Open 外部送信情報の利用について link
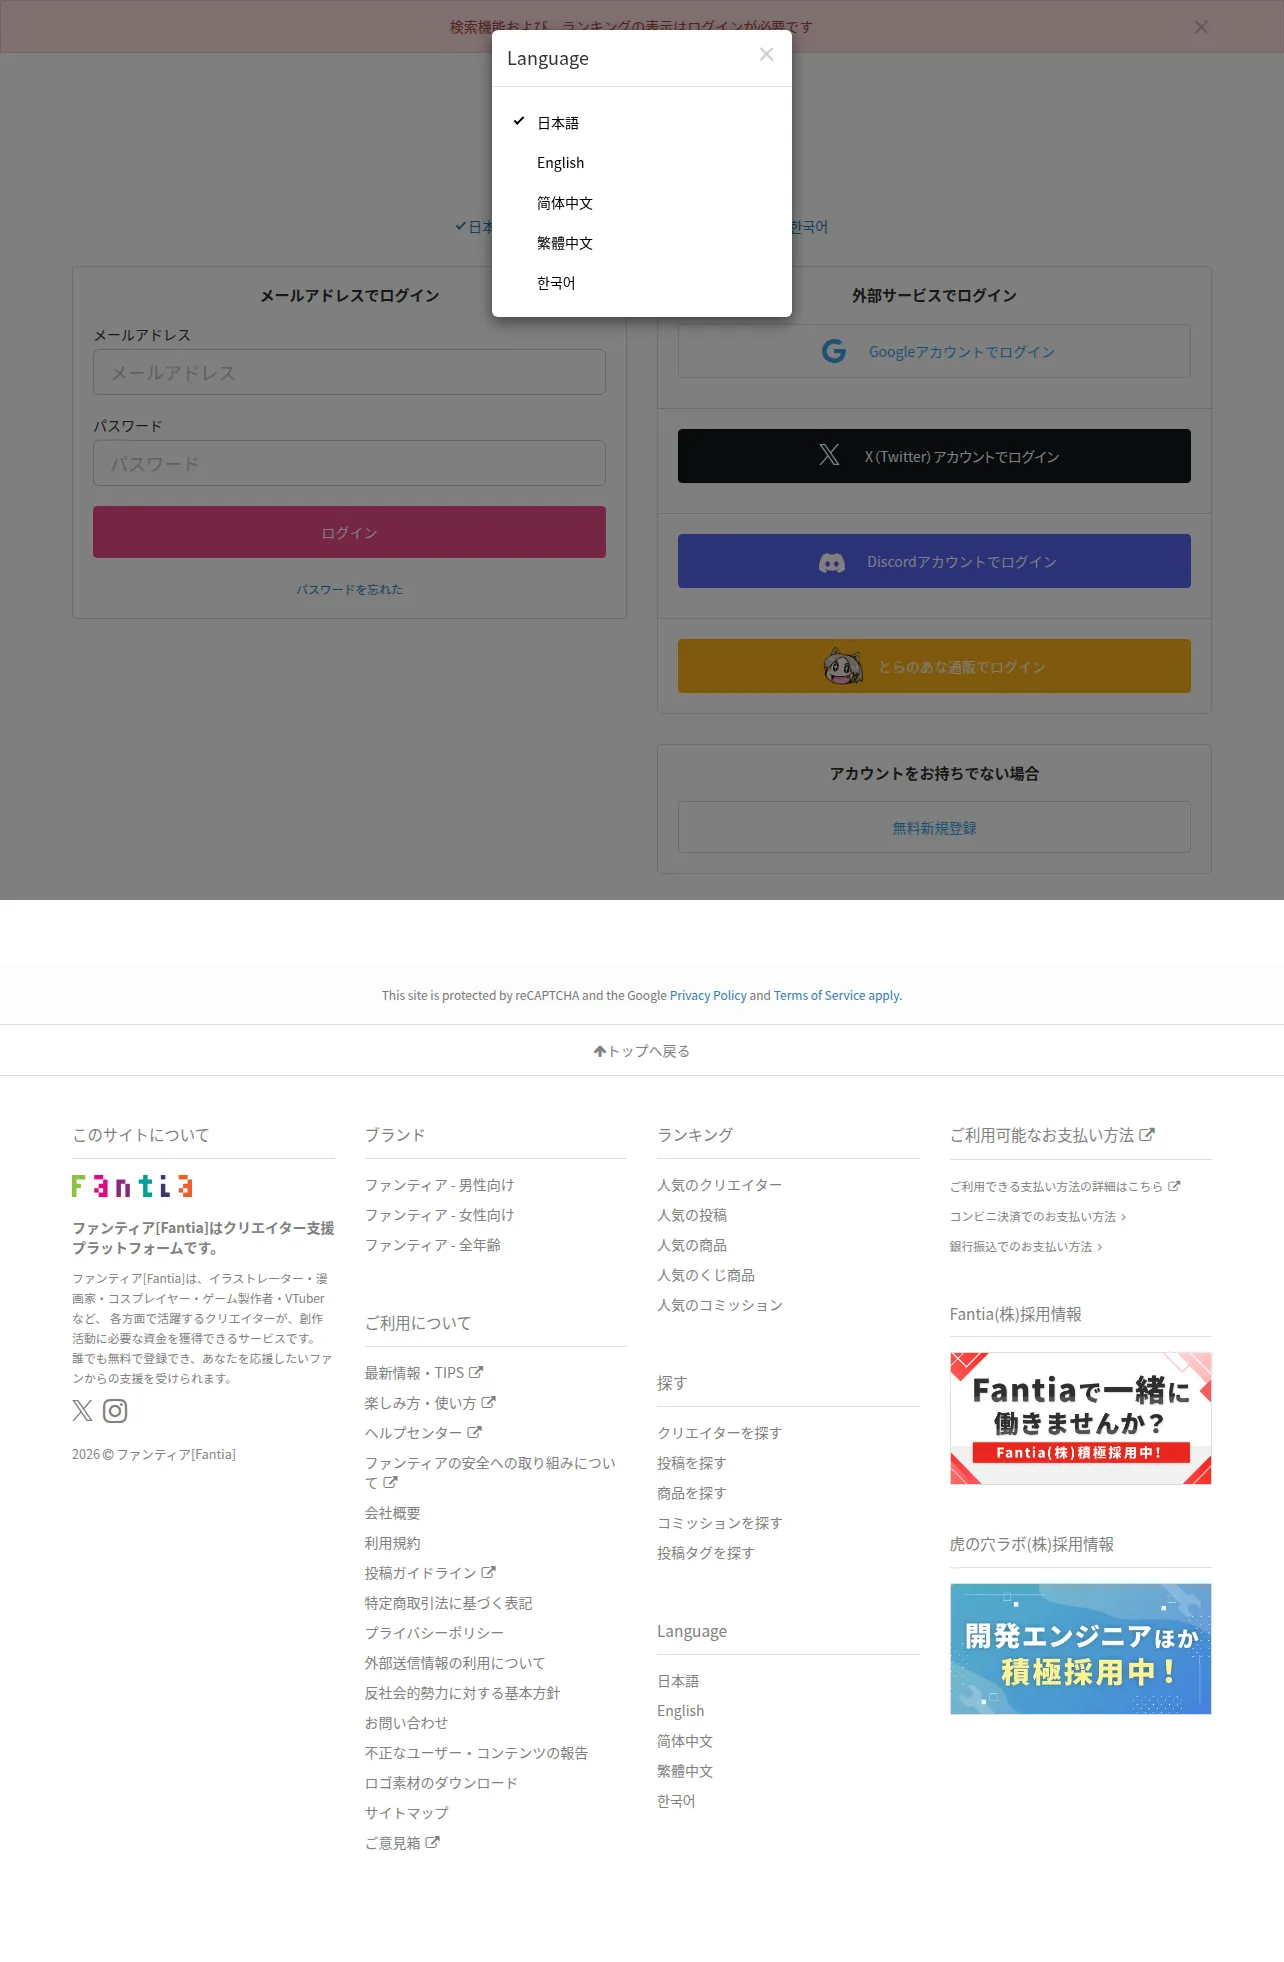The image size is (1284, 1962). click(x=455, y=1663)
